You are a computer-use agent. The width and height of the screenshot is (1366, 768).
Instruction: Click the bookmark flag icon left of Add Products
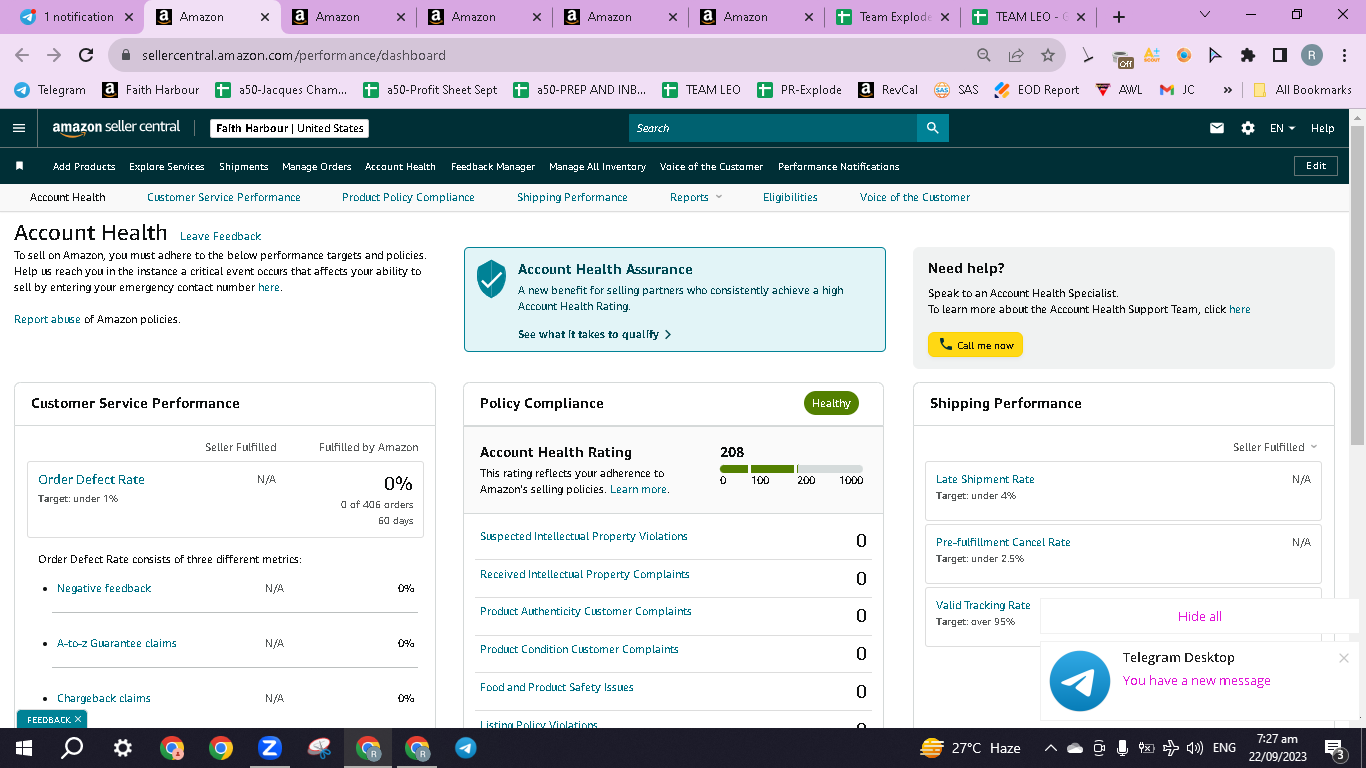pyautogui.click(x=19, y=166)
